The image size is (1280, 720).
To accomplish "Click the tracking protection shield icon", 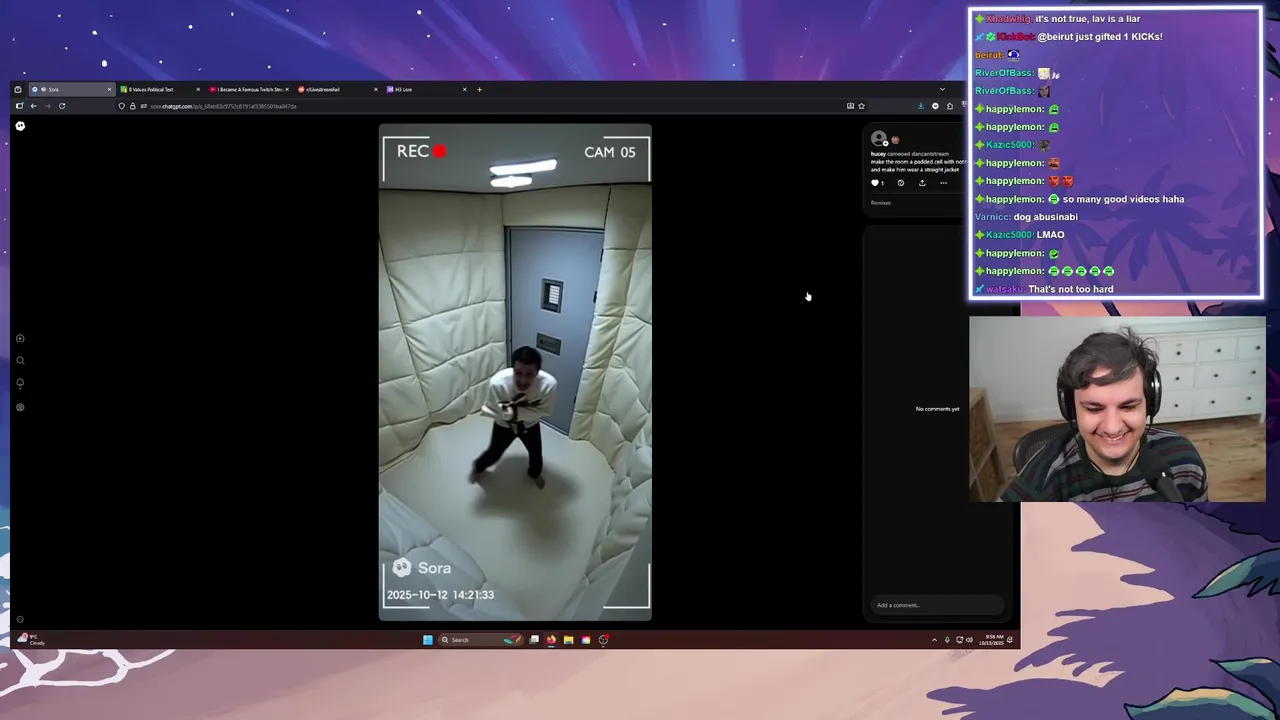I will click(x=122, y=105).
